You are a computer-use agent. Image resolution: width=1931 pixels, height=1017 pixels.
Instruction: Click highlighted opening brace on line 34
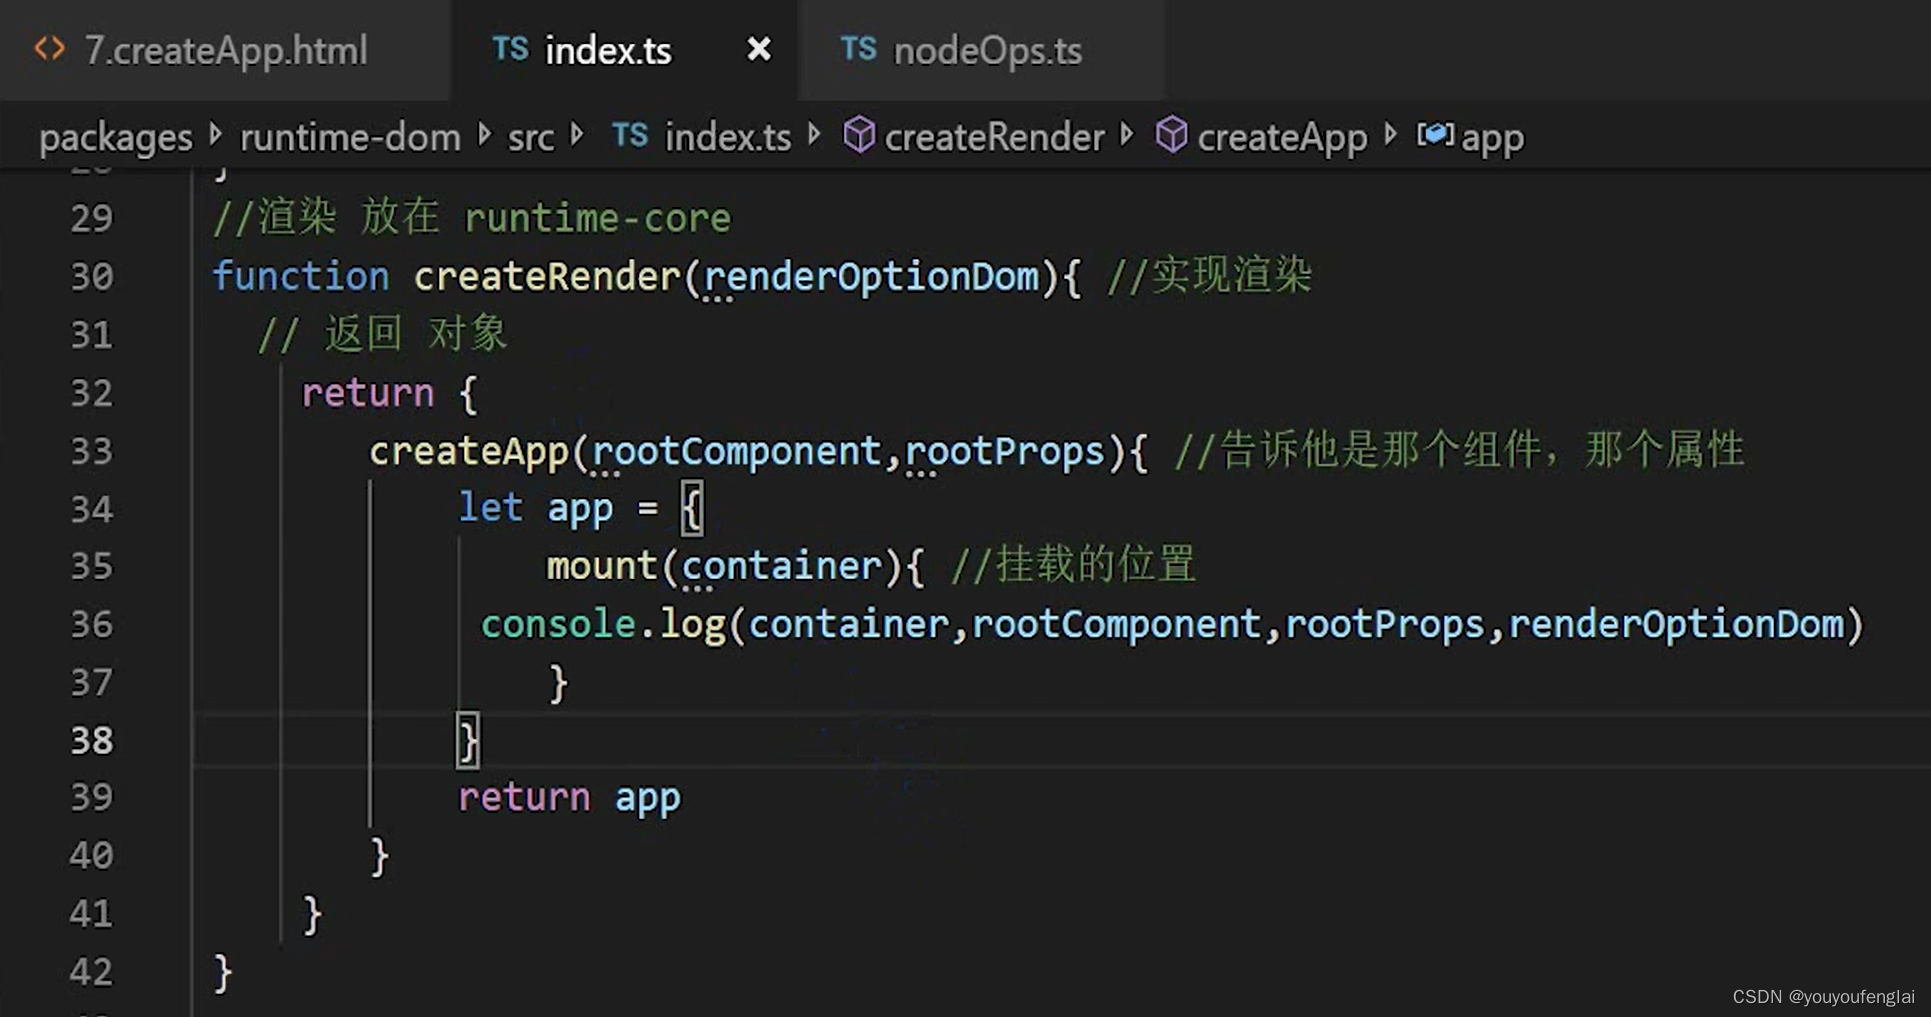tap(692, 508)
